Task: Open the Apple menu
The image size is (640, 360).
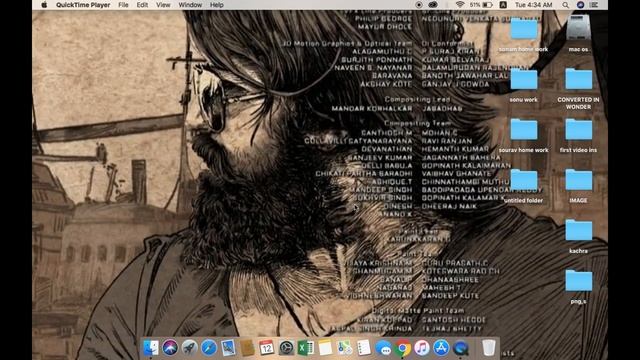Action: pos(44,5)
